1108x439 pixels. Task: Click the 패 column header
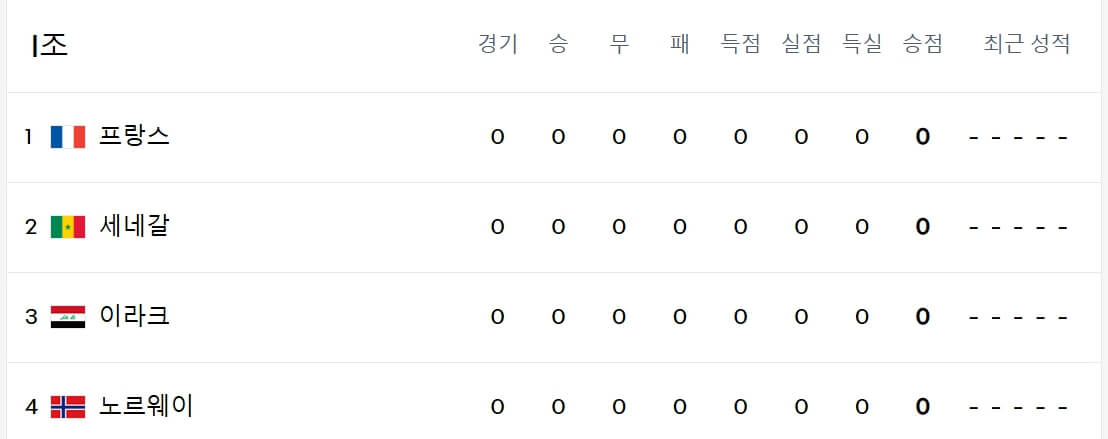[x=680, y=45]
